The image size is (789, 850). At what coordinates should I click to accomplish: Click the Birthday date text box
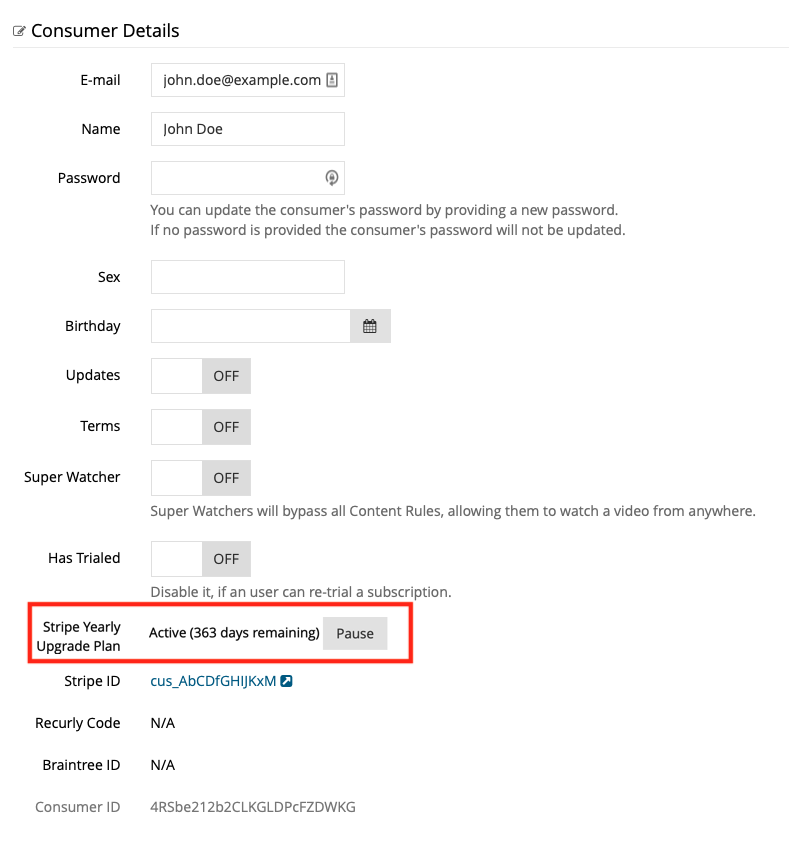click(x=251, y=326)
